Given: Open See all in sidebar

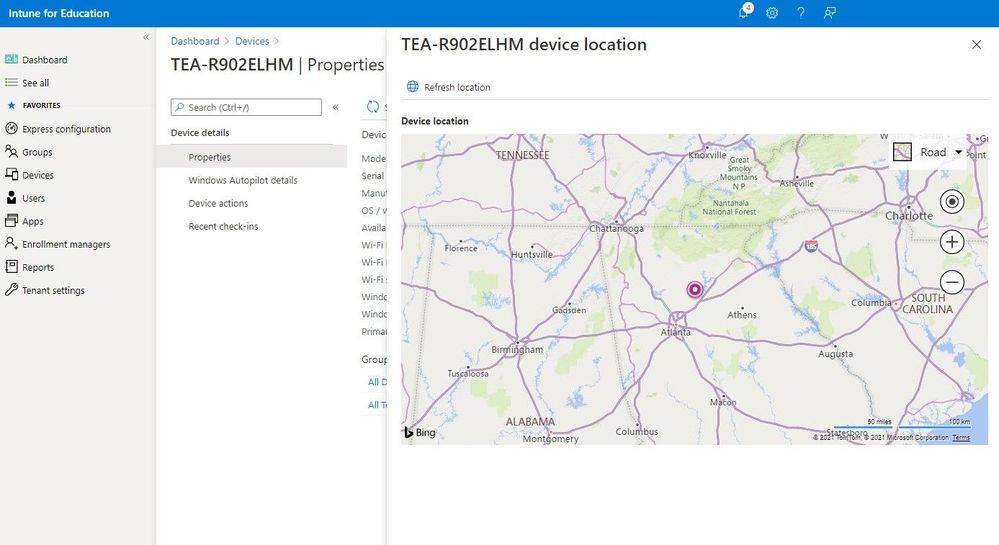Looking at the screenshot, I should [36, 83].
